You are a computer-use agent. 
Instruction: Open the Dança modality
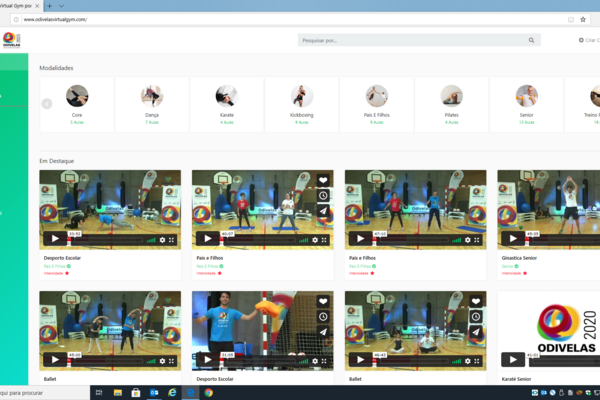[152, 101]
